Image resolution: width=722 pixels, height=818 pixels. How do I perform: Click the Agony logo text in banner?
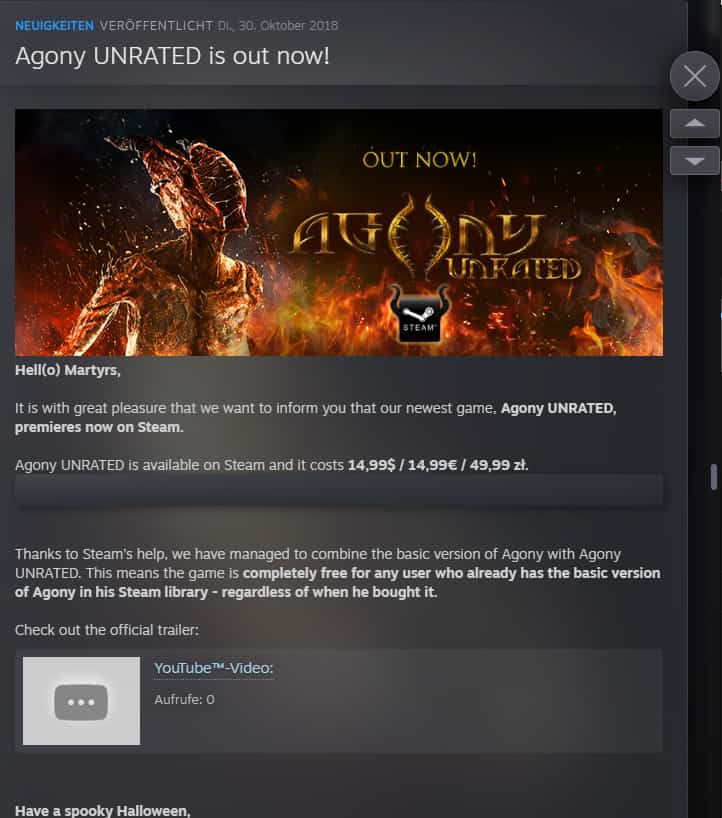(417, 235)
